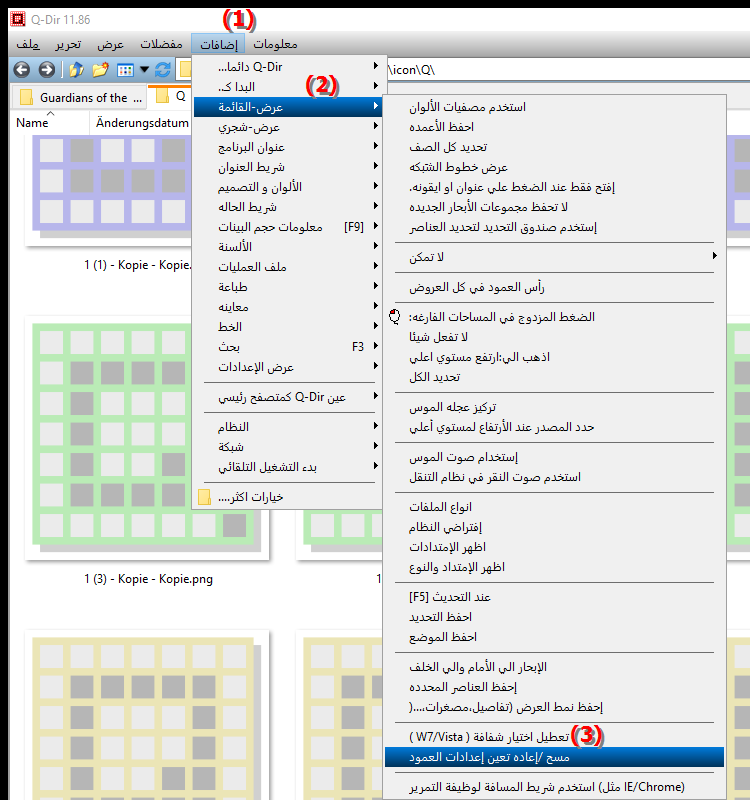Go up one folder level icon
750x800 pixels.
click(x=76, y=69)
